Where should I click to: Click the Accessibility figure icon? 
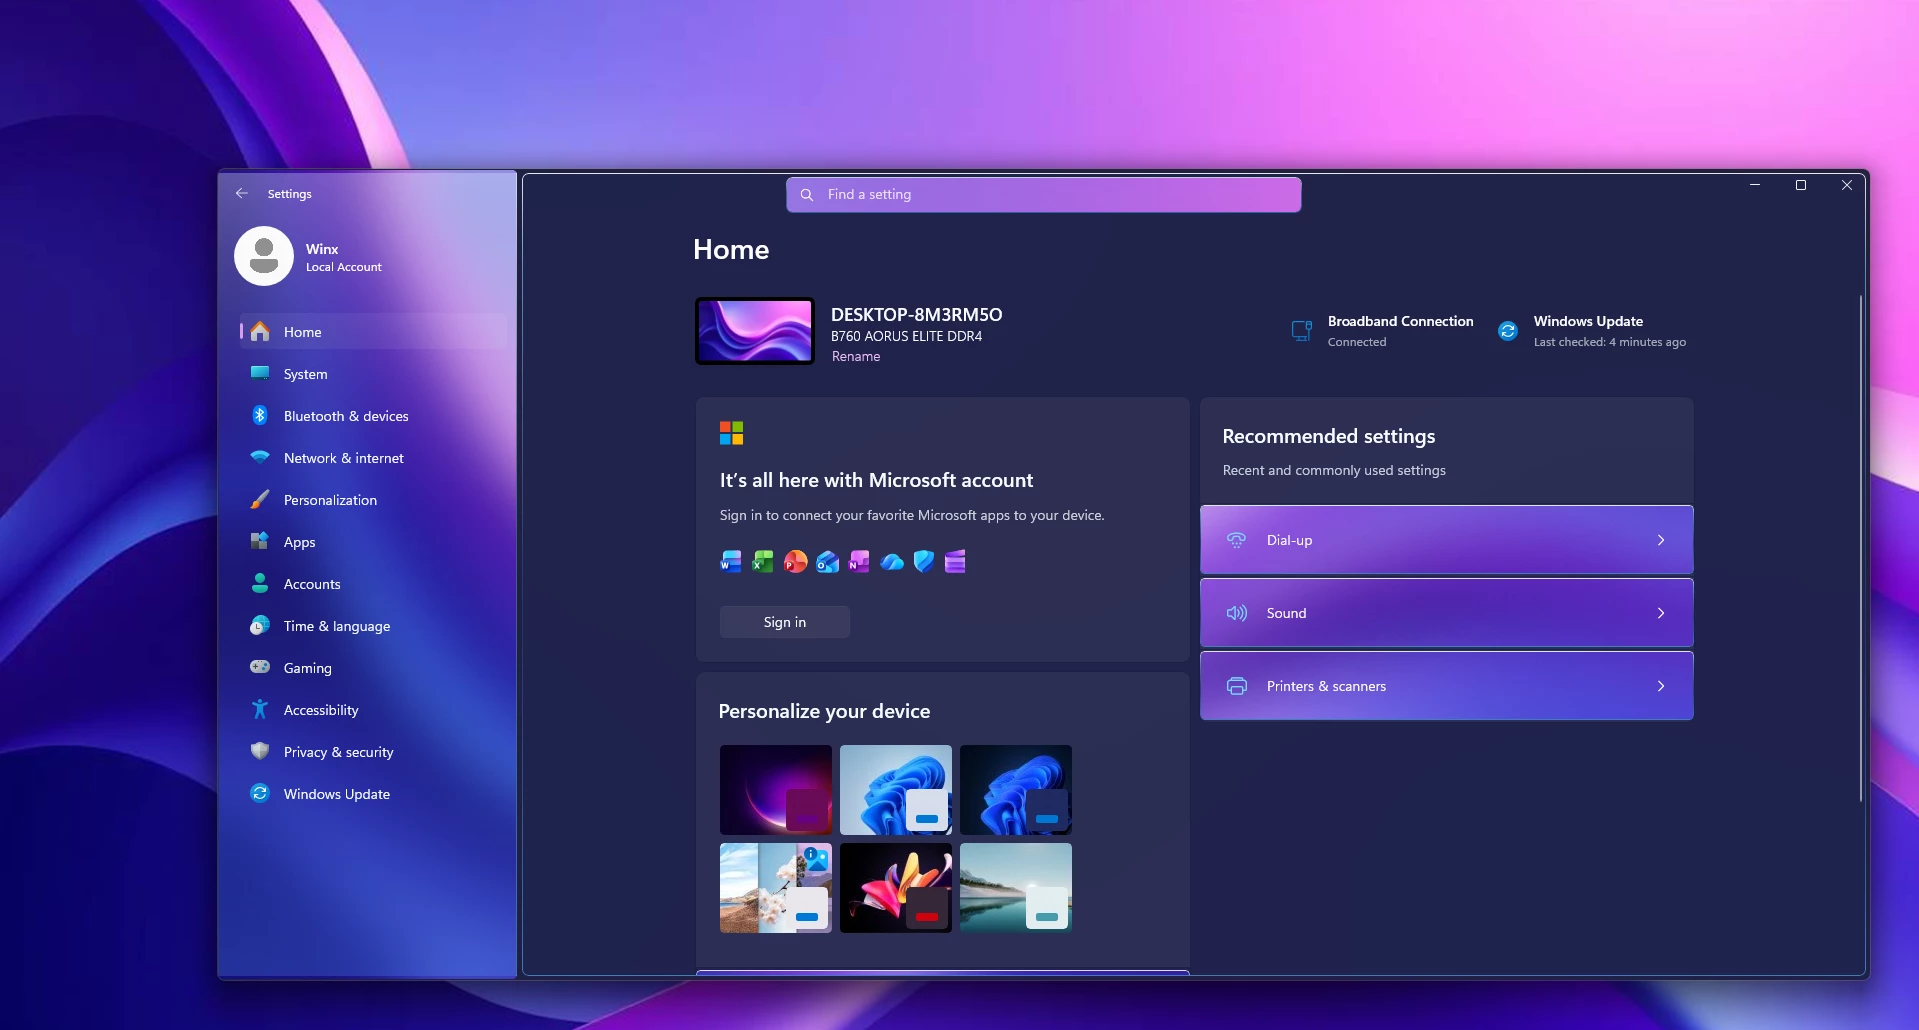coord(260,709)
